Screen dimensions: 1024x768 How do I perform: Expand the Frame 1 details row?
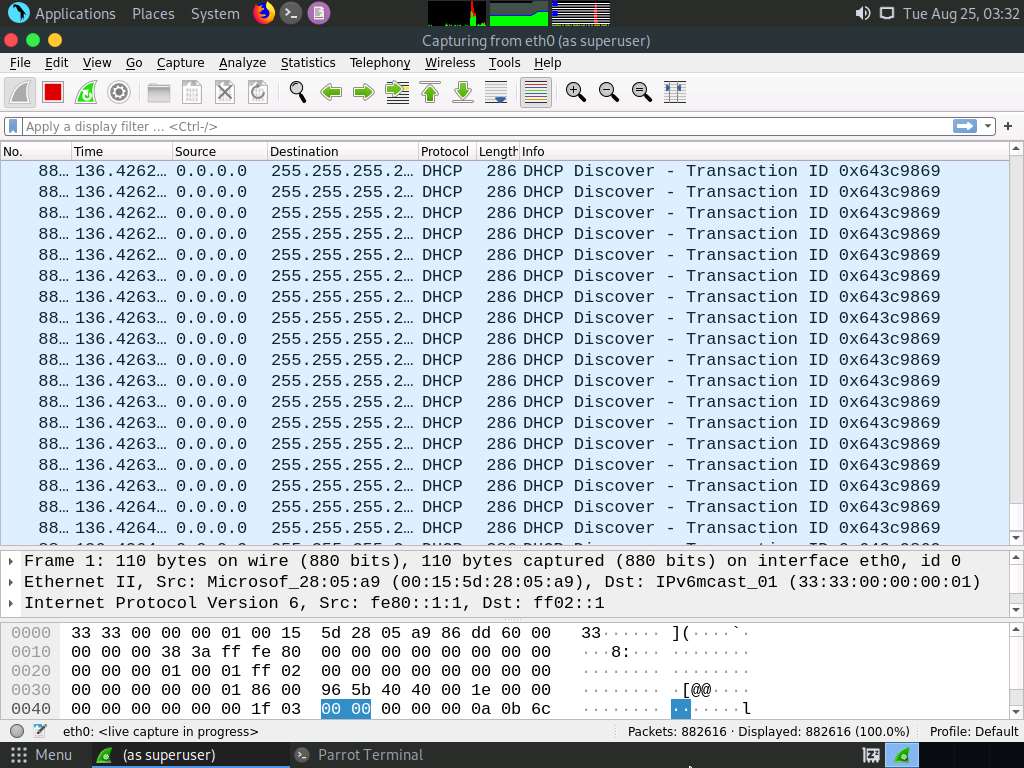point(11,561)
